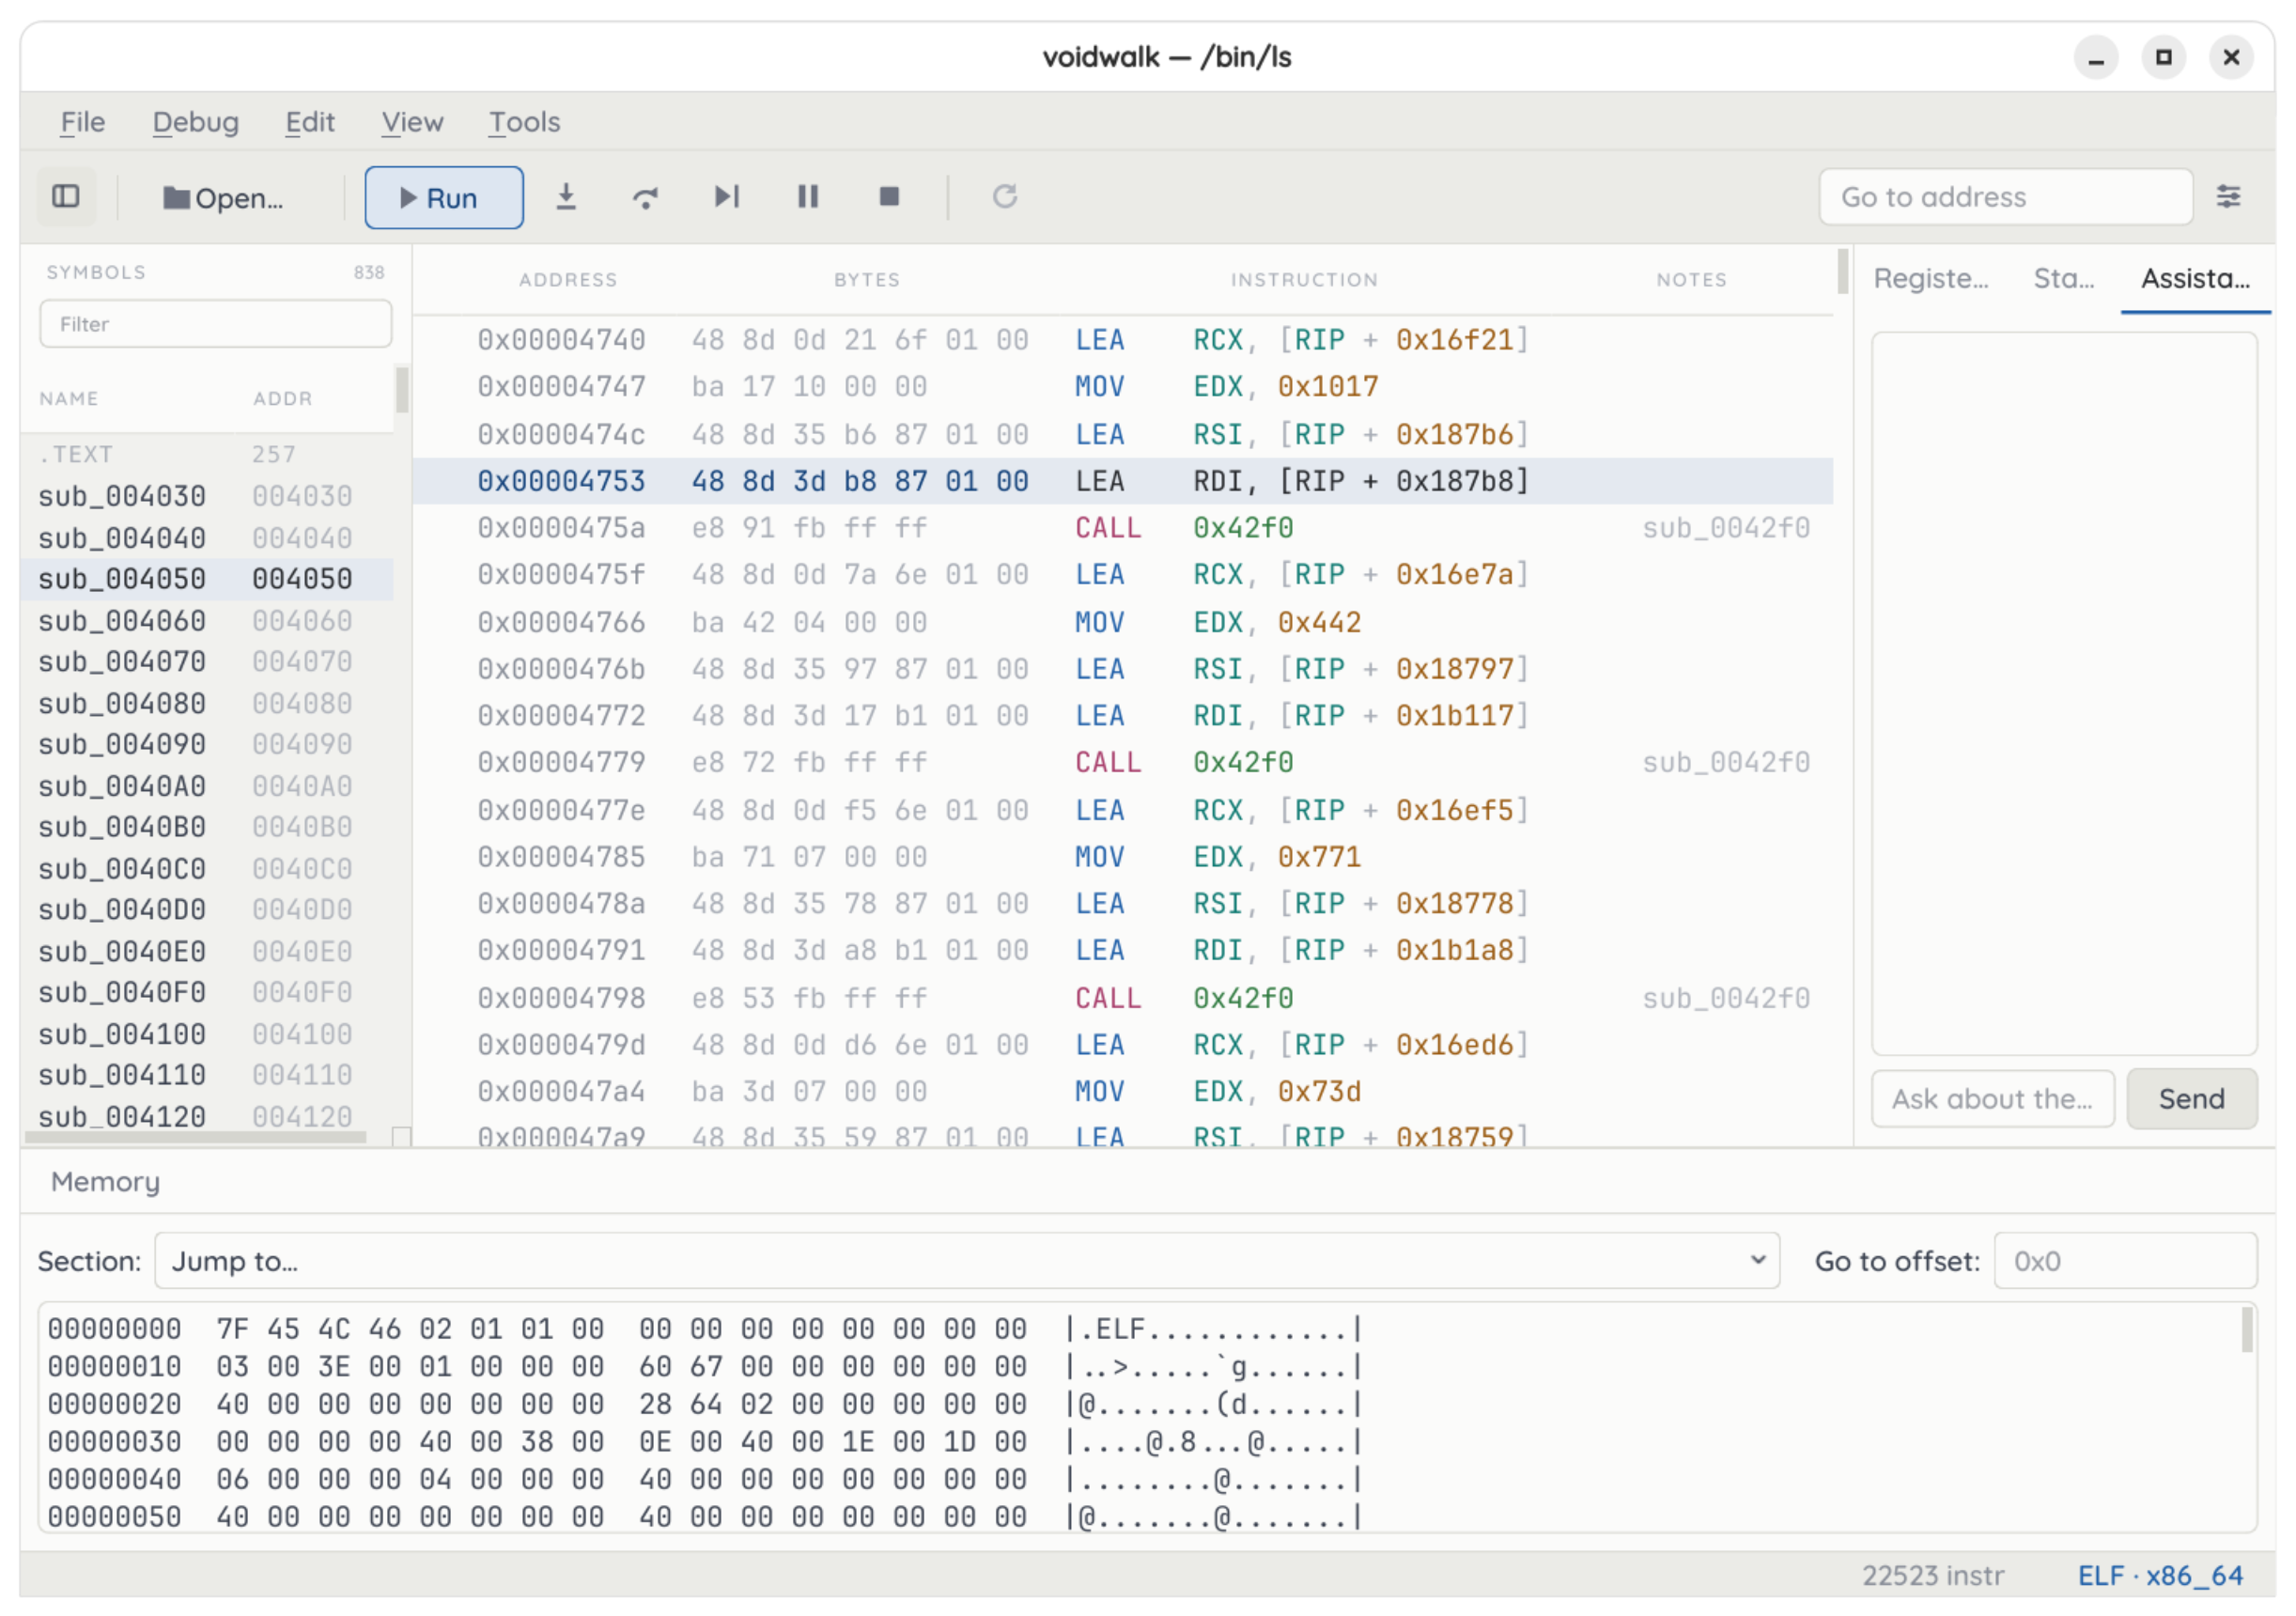Select the MOV EDX, 0x1017 row
This screenshot has height=1616, width=2296.
click(x=1123, y=387)
